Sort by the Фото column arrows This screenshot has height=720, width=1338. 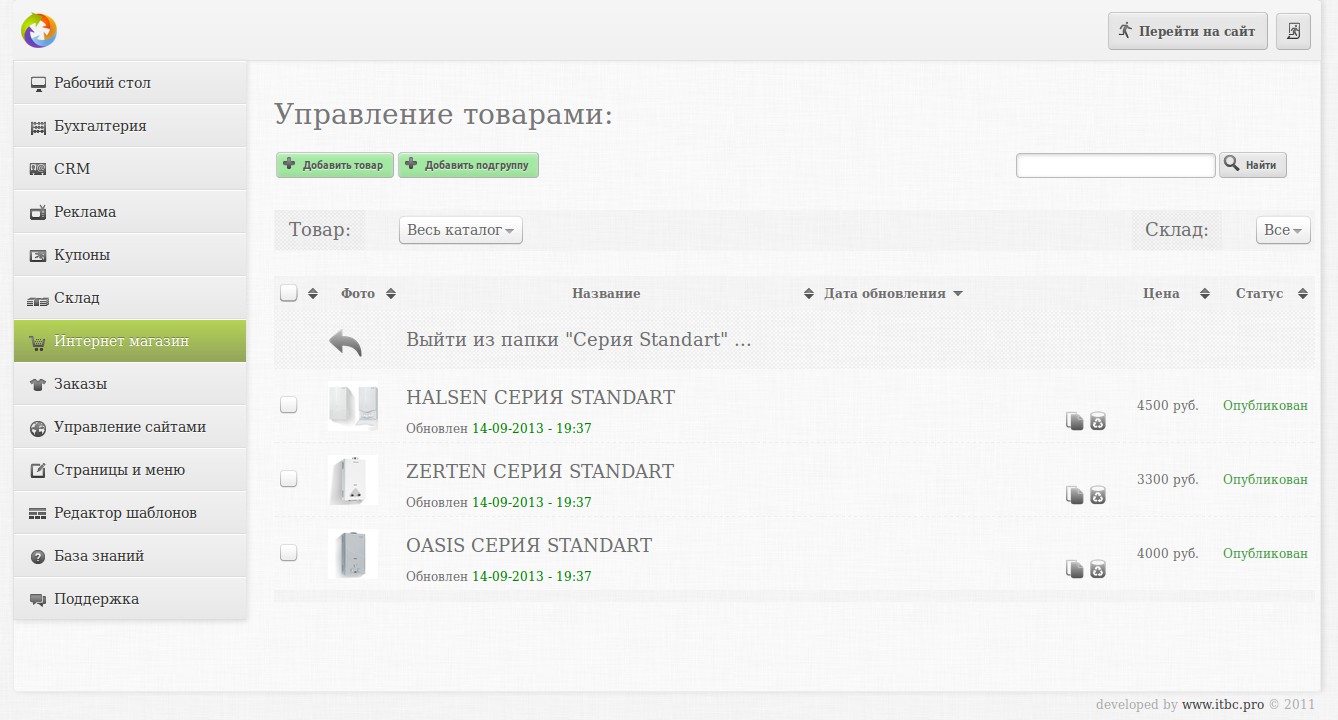click(391, 293)
